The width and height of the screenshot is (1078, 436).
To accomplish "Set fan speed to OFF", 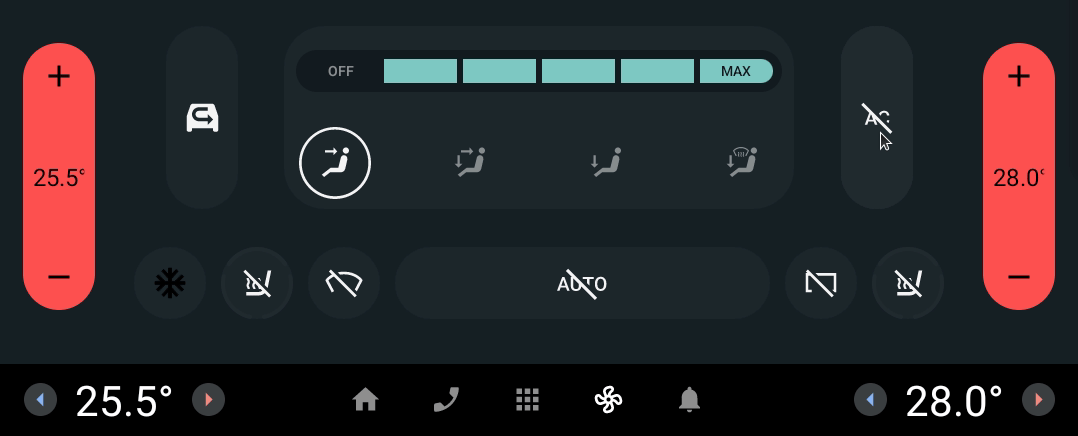I will coord(340,71).
